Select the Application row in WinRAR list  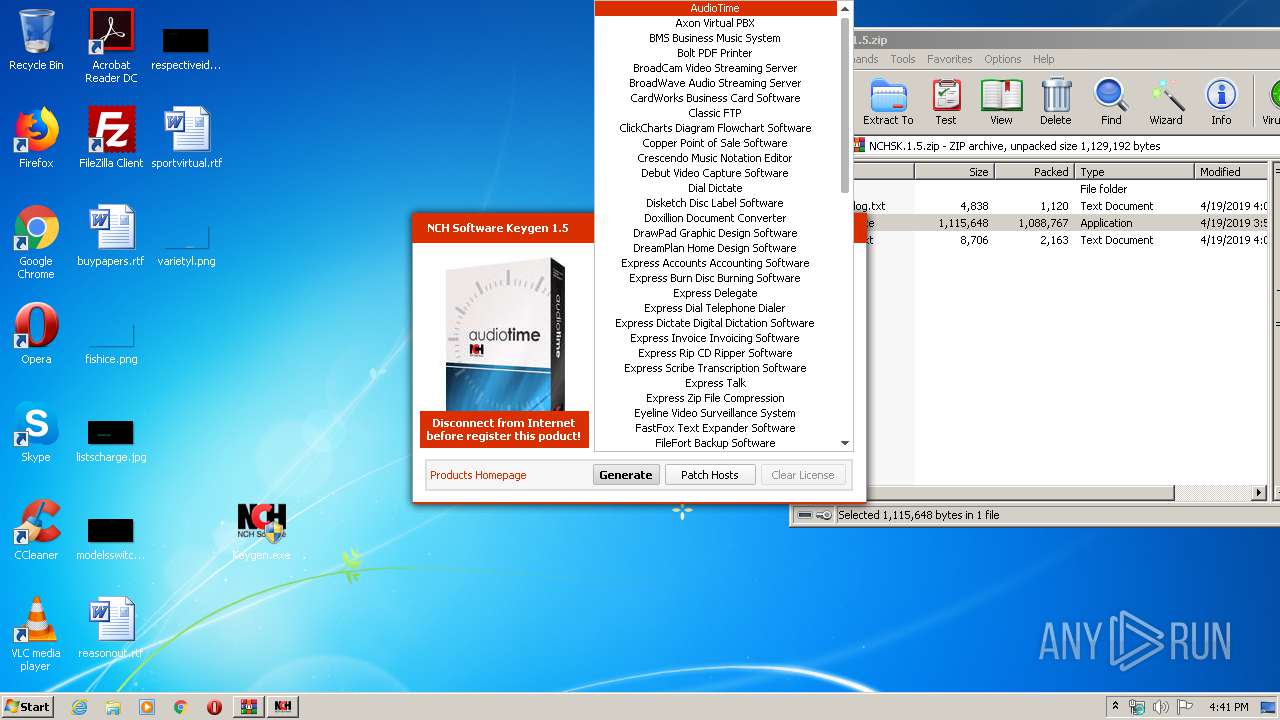point(1060,223)
